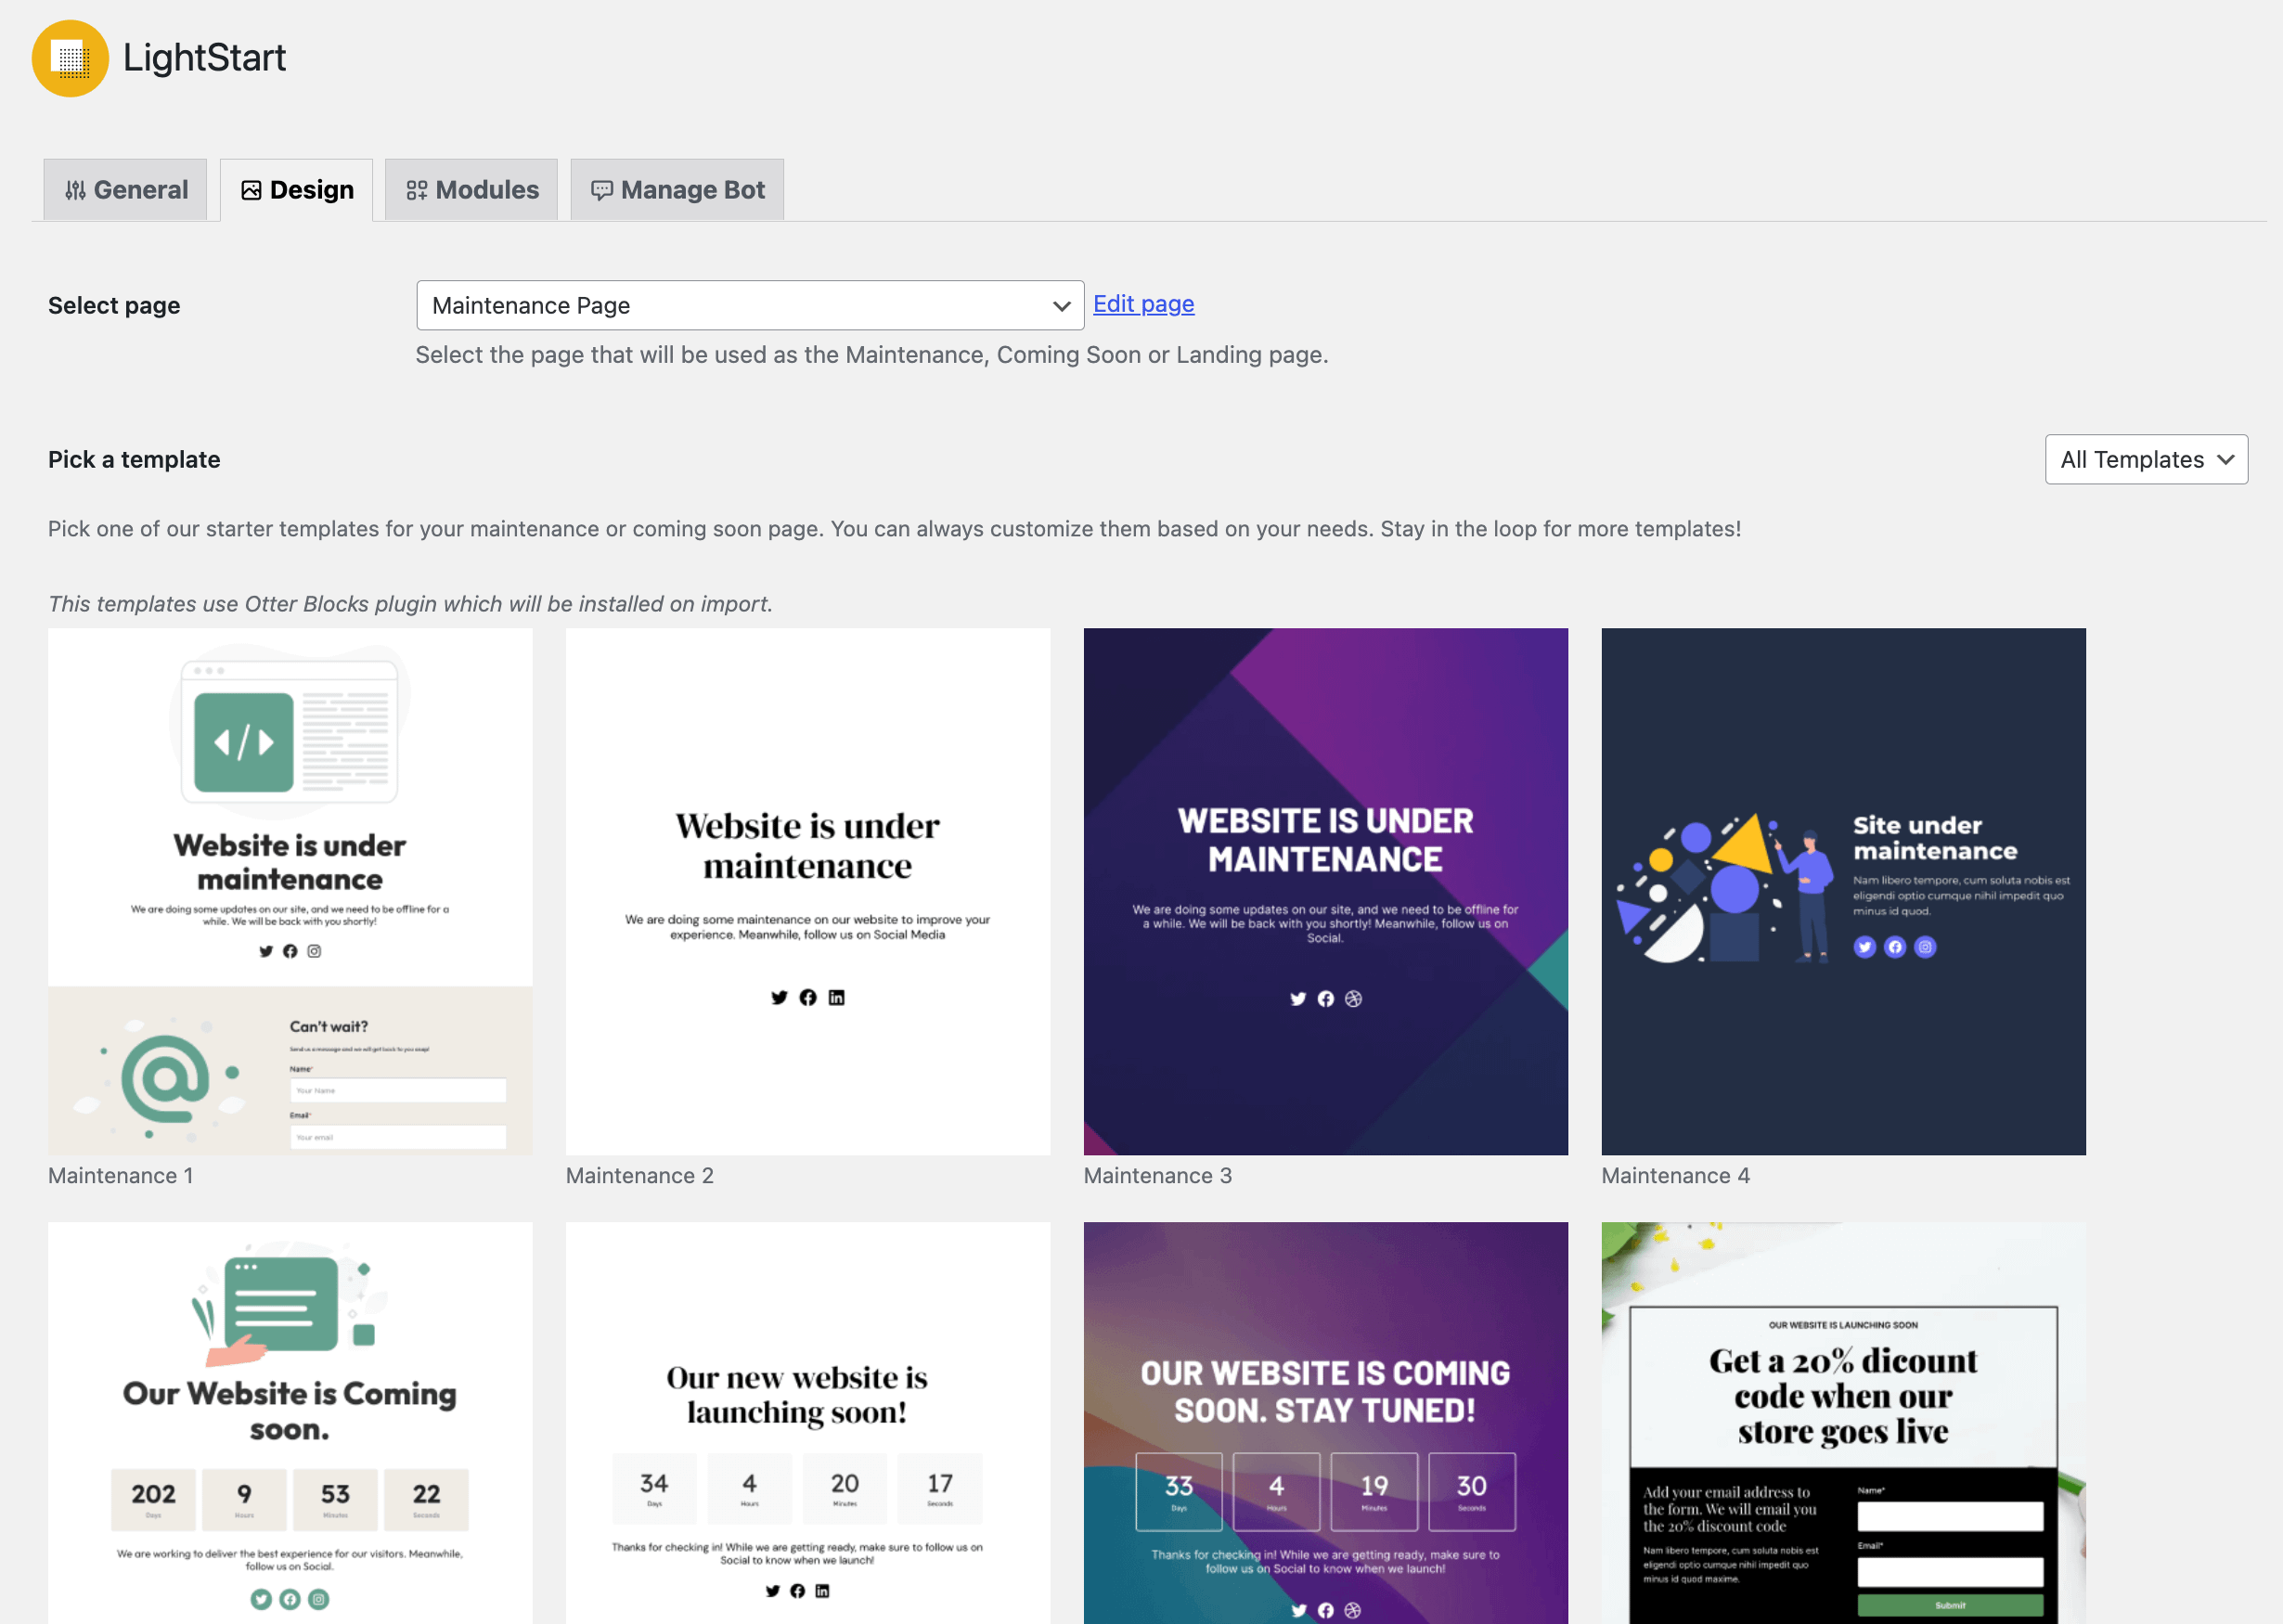The width and height of the screenshot is (2283, 1624).
Task: Click the Manage Bot chat icon
Action: [601, 190]
